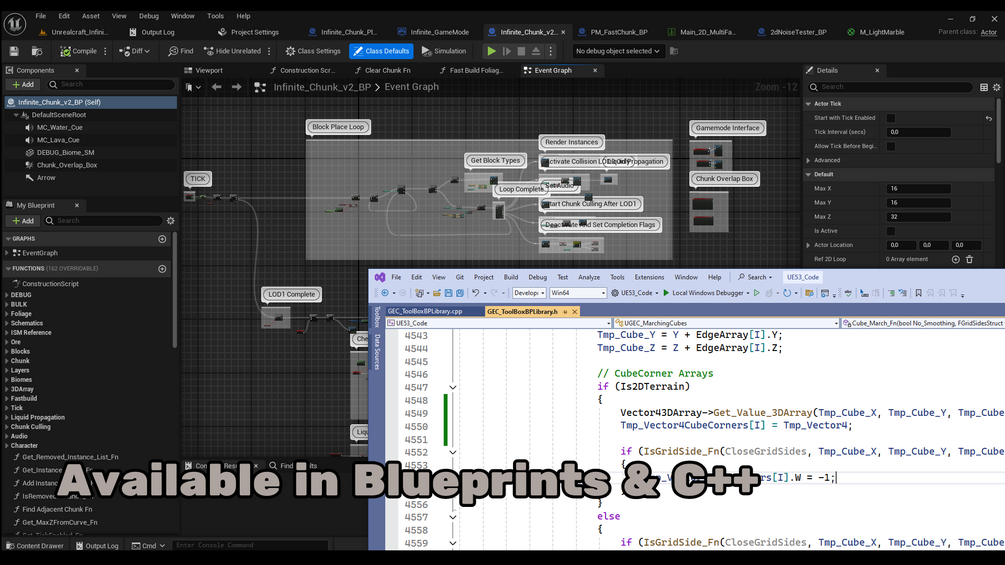Expand the Liquid Propagation function category
This screenshot has height=565, width=1005.
click(7, 418)
